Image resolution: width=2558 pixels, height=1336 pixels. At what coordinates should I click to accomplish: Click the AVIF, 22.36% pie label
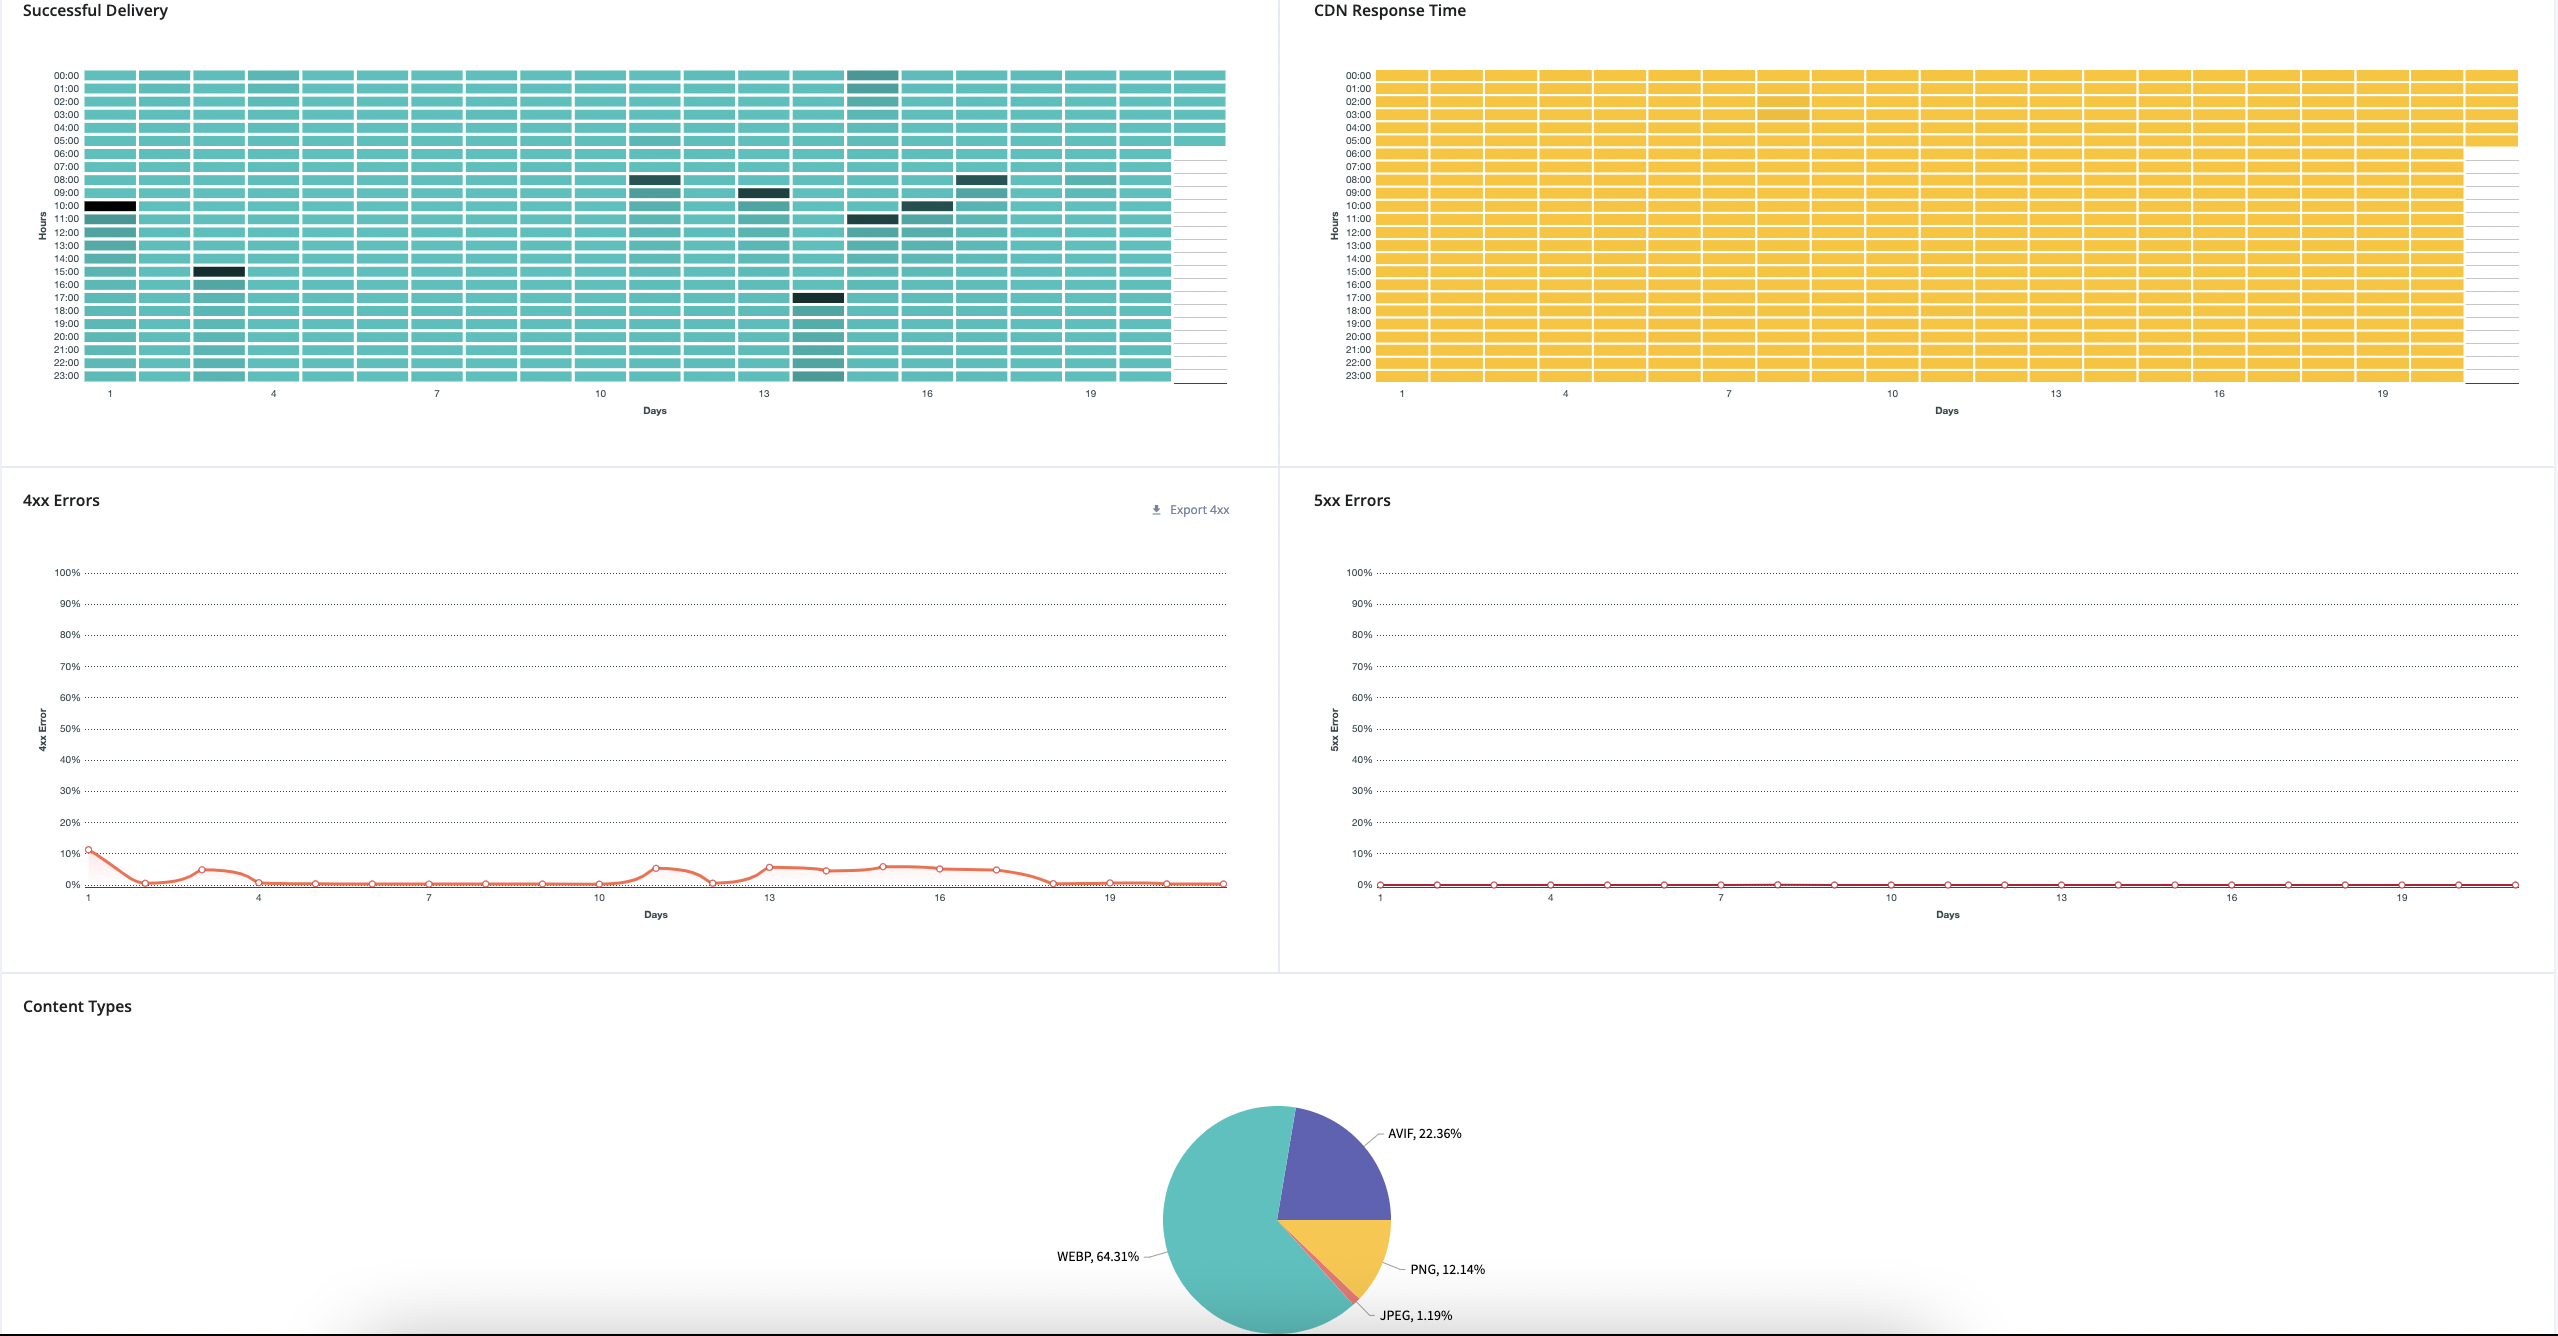tap(1424, 1134)
